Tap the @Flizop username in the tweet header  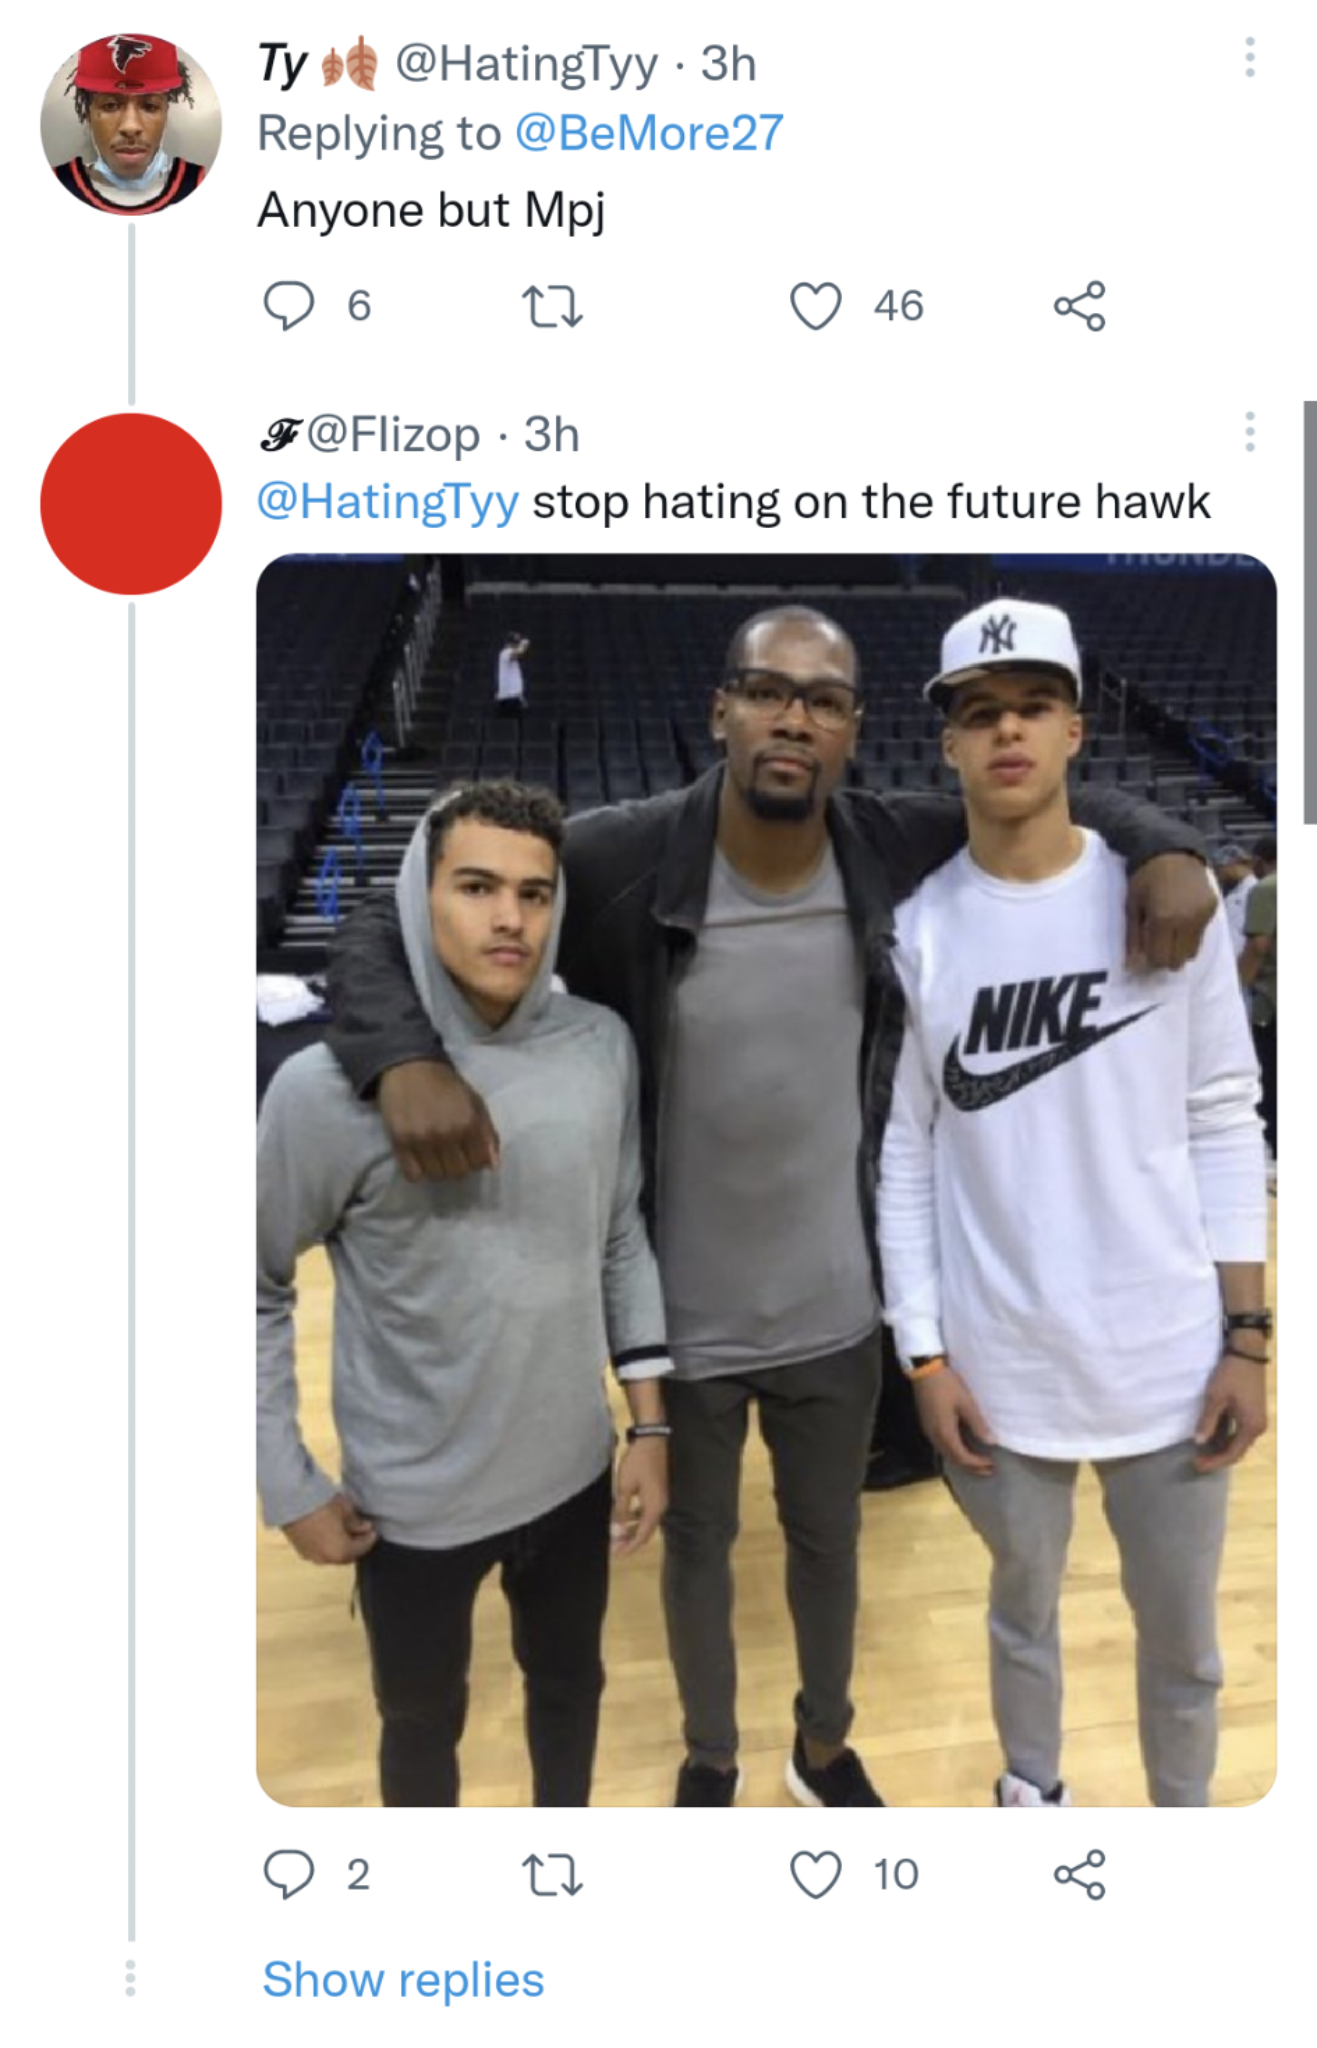click(x=393, y=435)
